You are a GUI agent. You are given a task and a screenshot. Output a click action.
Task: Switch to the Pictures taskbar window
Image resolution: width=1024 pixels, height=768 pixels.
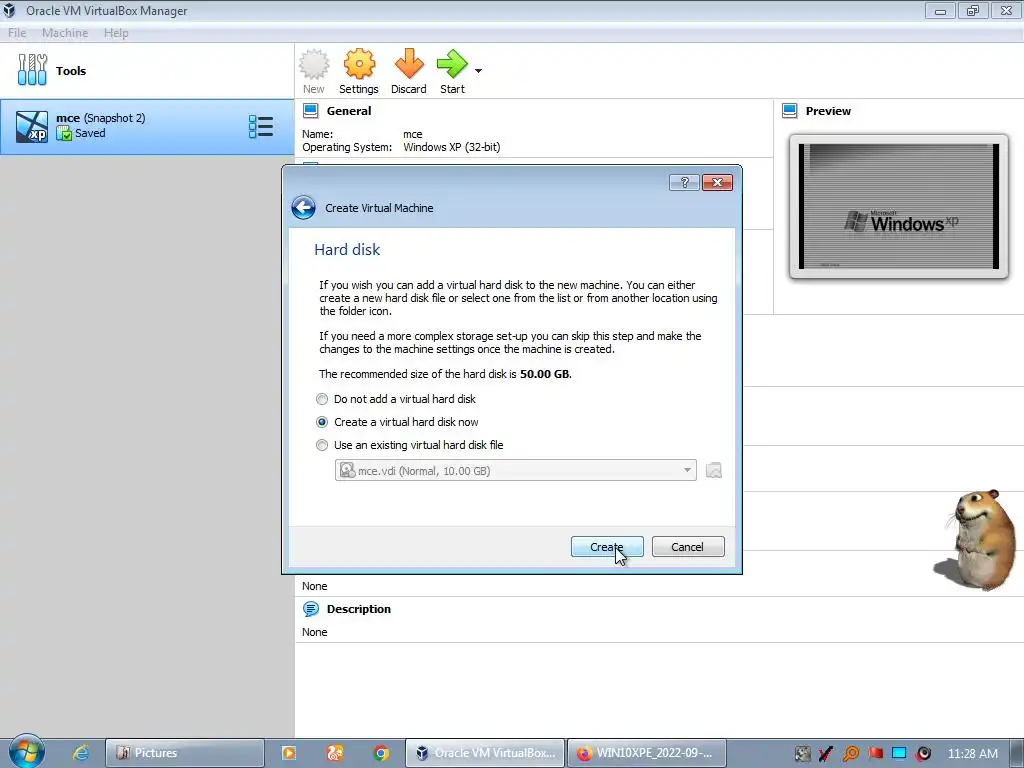pos(185,753)
